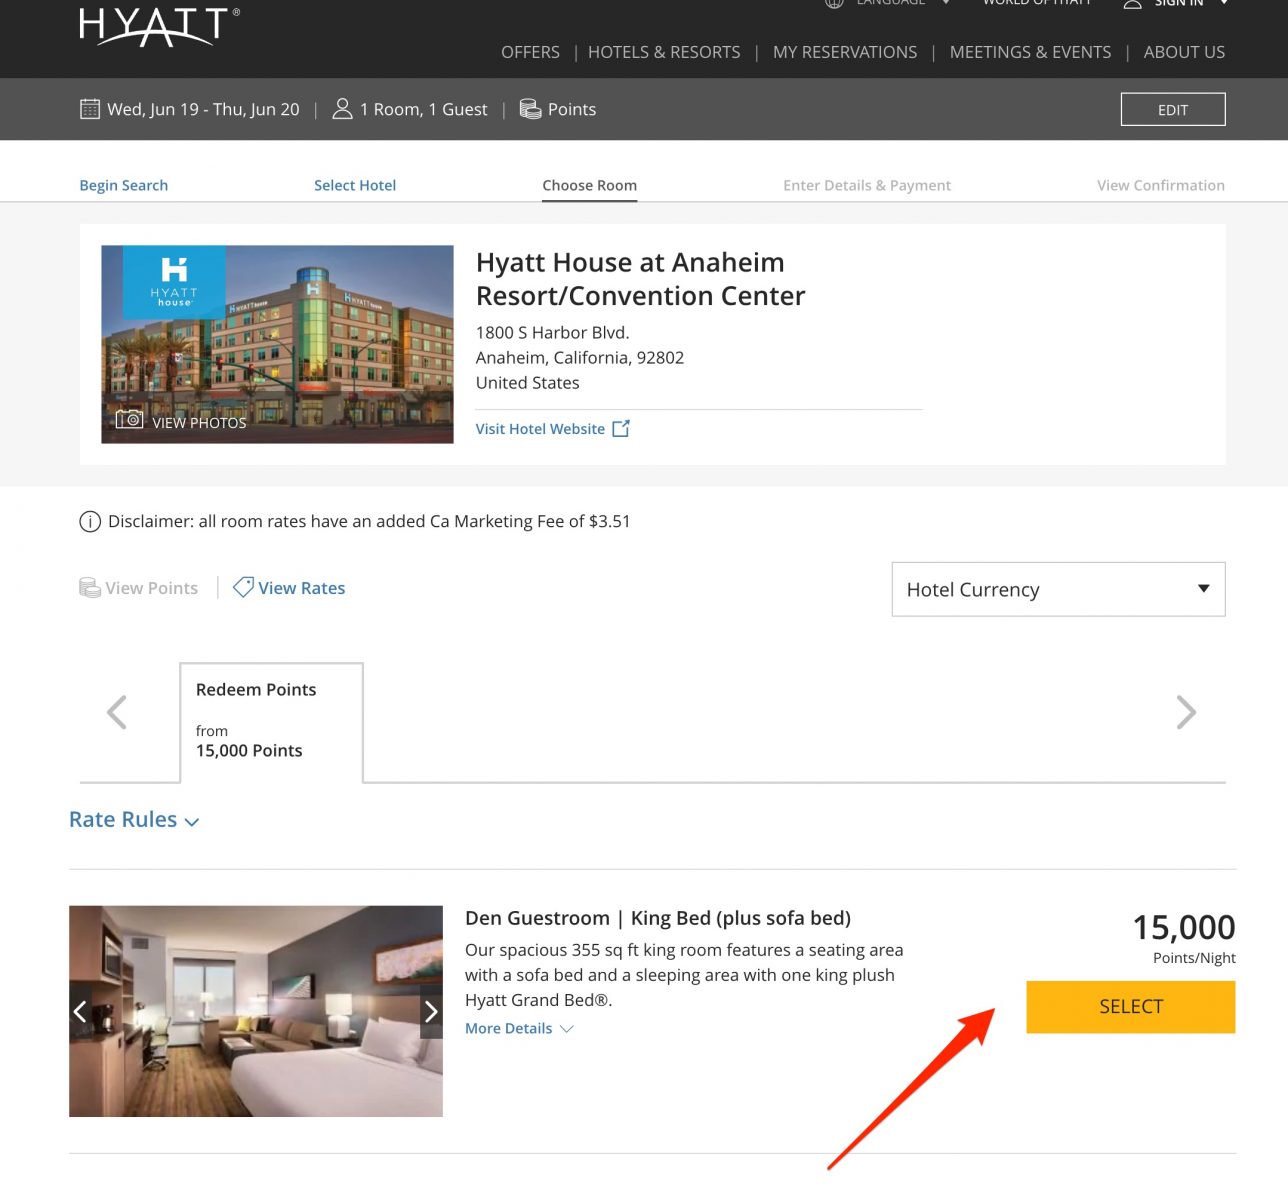
Task: Open the camera View Photos icon
Action: 129,421
